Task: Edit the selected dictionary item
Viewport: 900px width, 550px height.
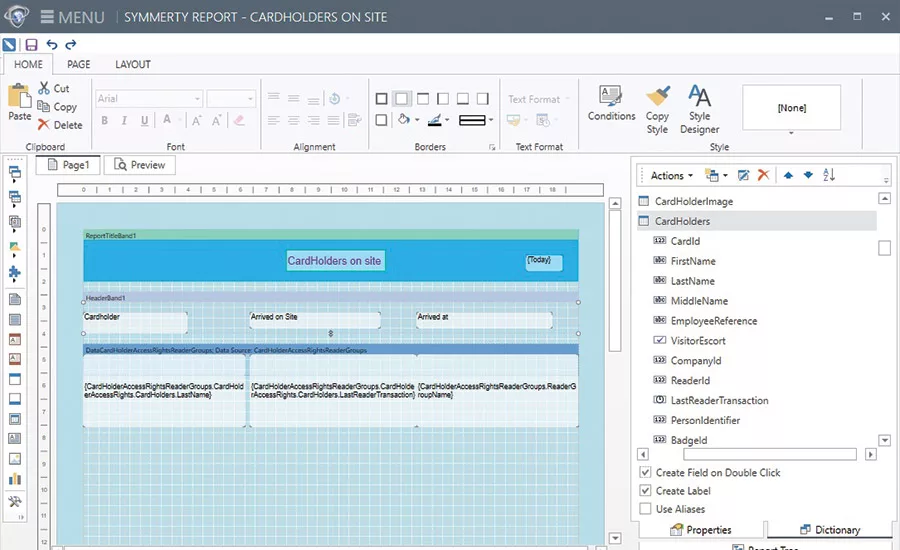Action: click(743, 175)
